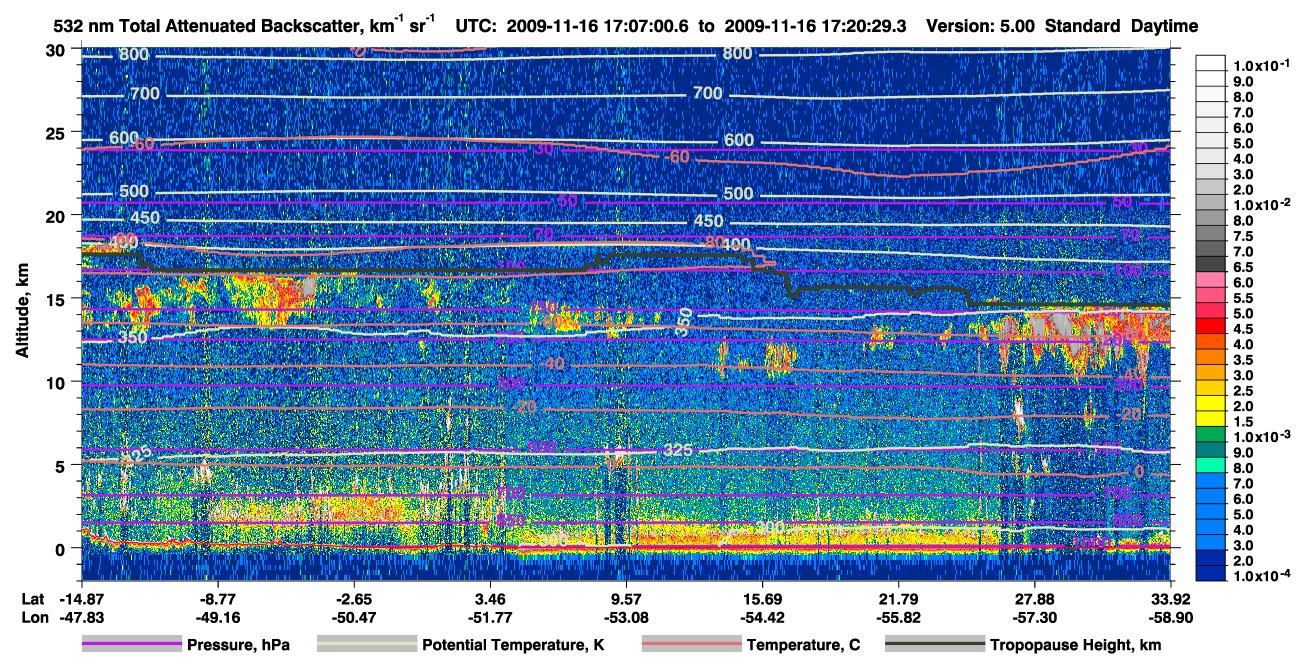Click the longitude value -47.83
This screenshot has height=667, width=1300.
[x=80, y=618]
